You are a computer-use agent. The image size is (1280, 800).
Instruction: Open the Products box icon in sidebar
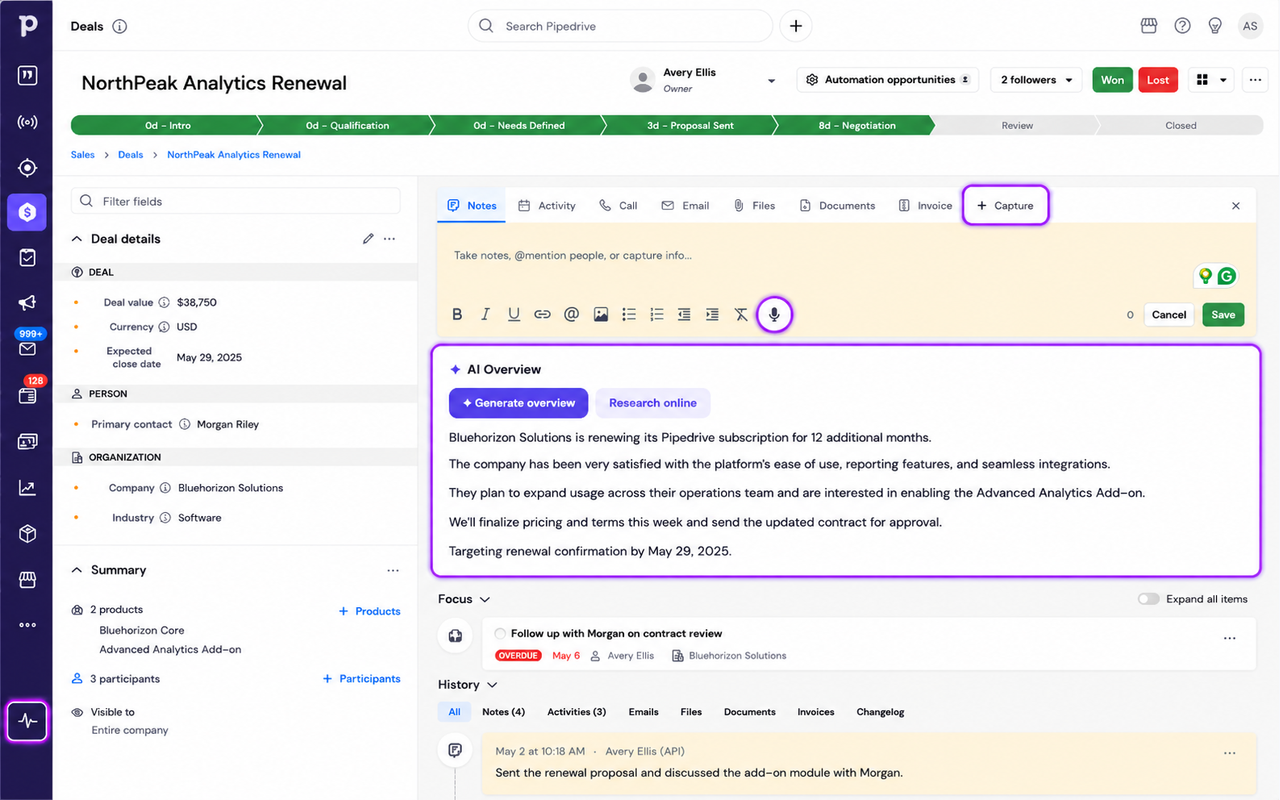click(x=27, y=534)
